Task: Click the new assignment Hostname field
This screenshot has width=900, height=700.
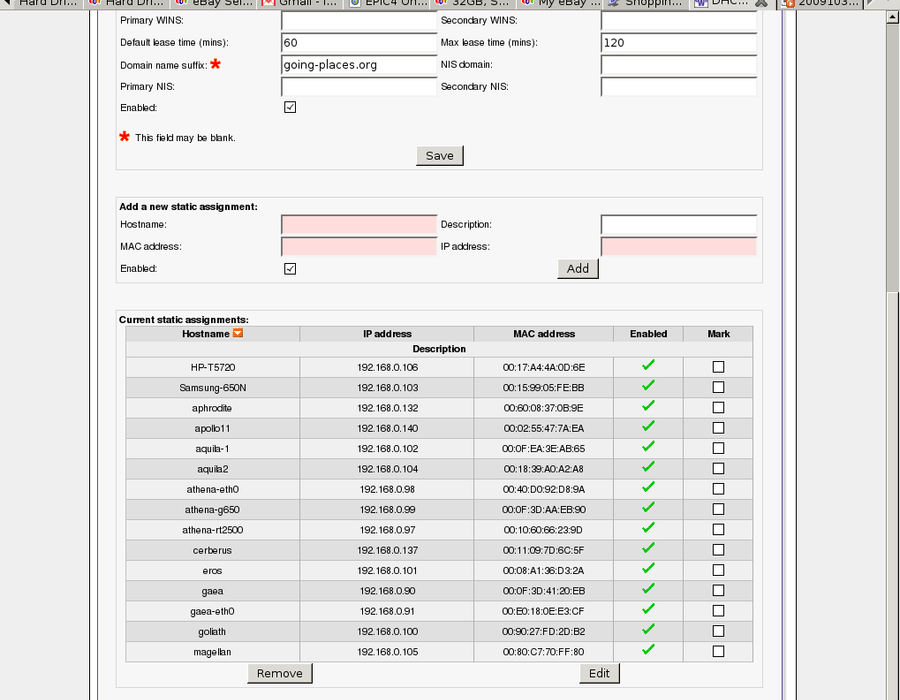Action: (359, 225)
